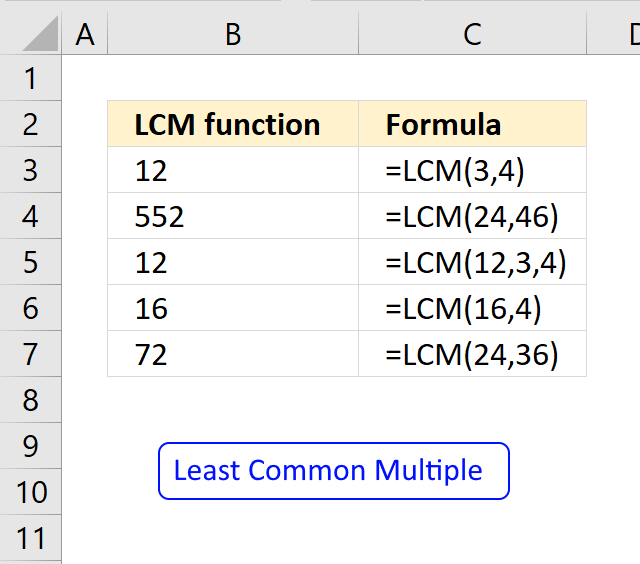The image size is (640, 564).
Task: Click cell with =LCM(12,3,4)
Action: 473,262
